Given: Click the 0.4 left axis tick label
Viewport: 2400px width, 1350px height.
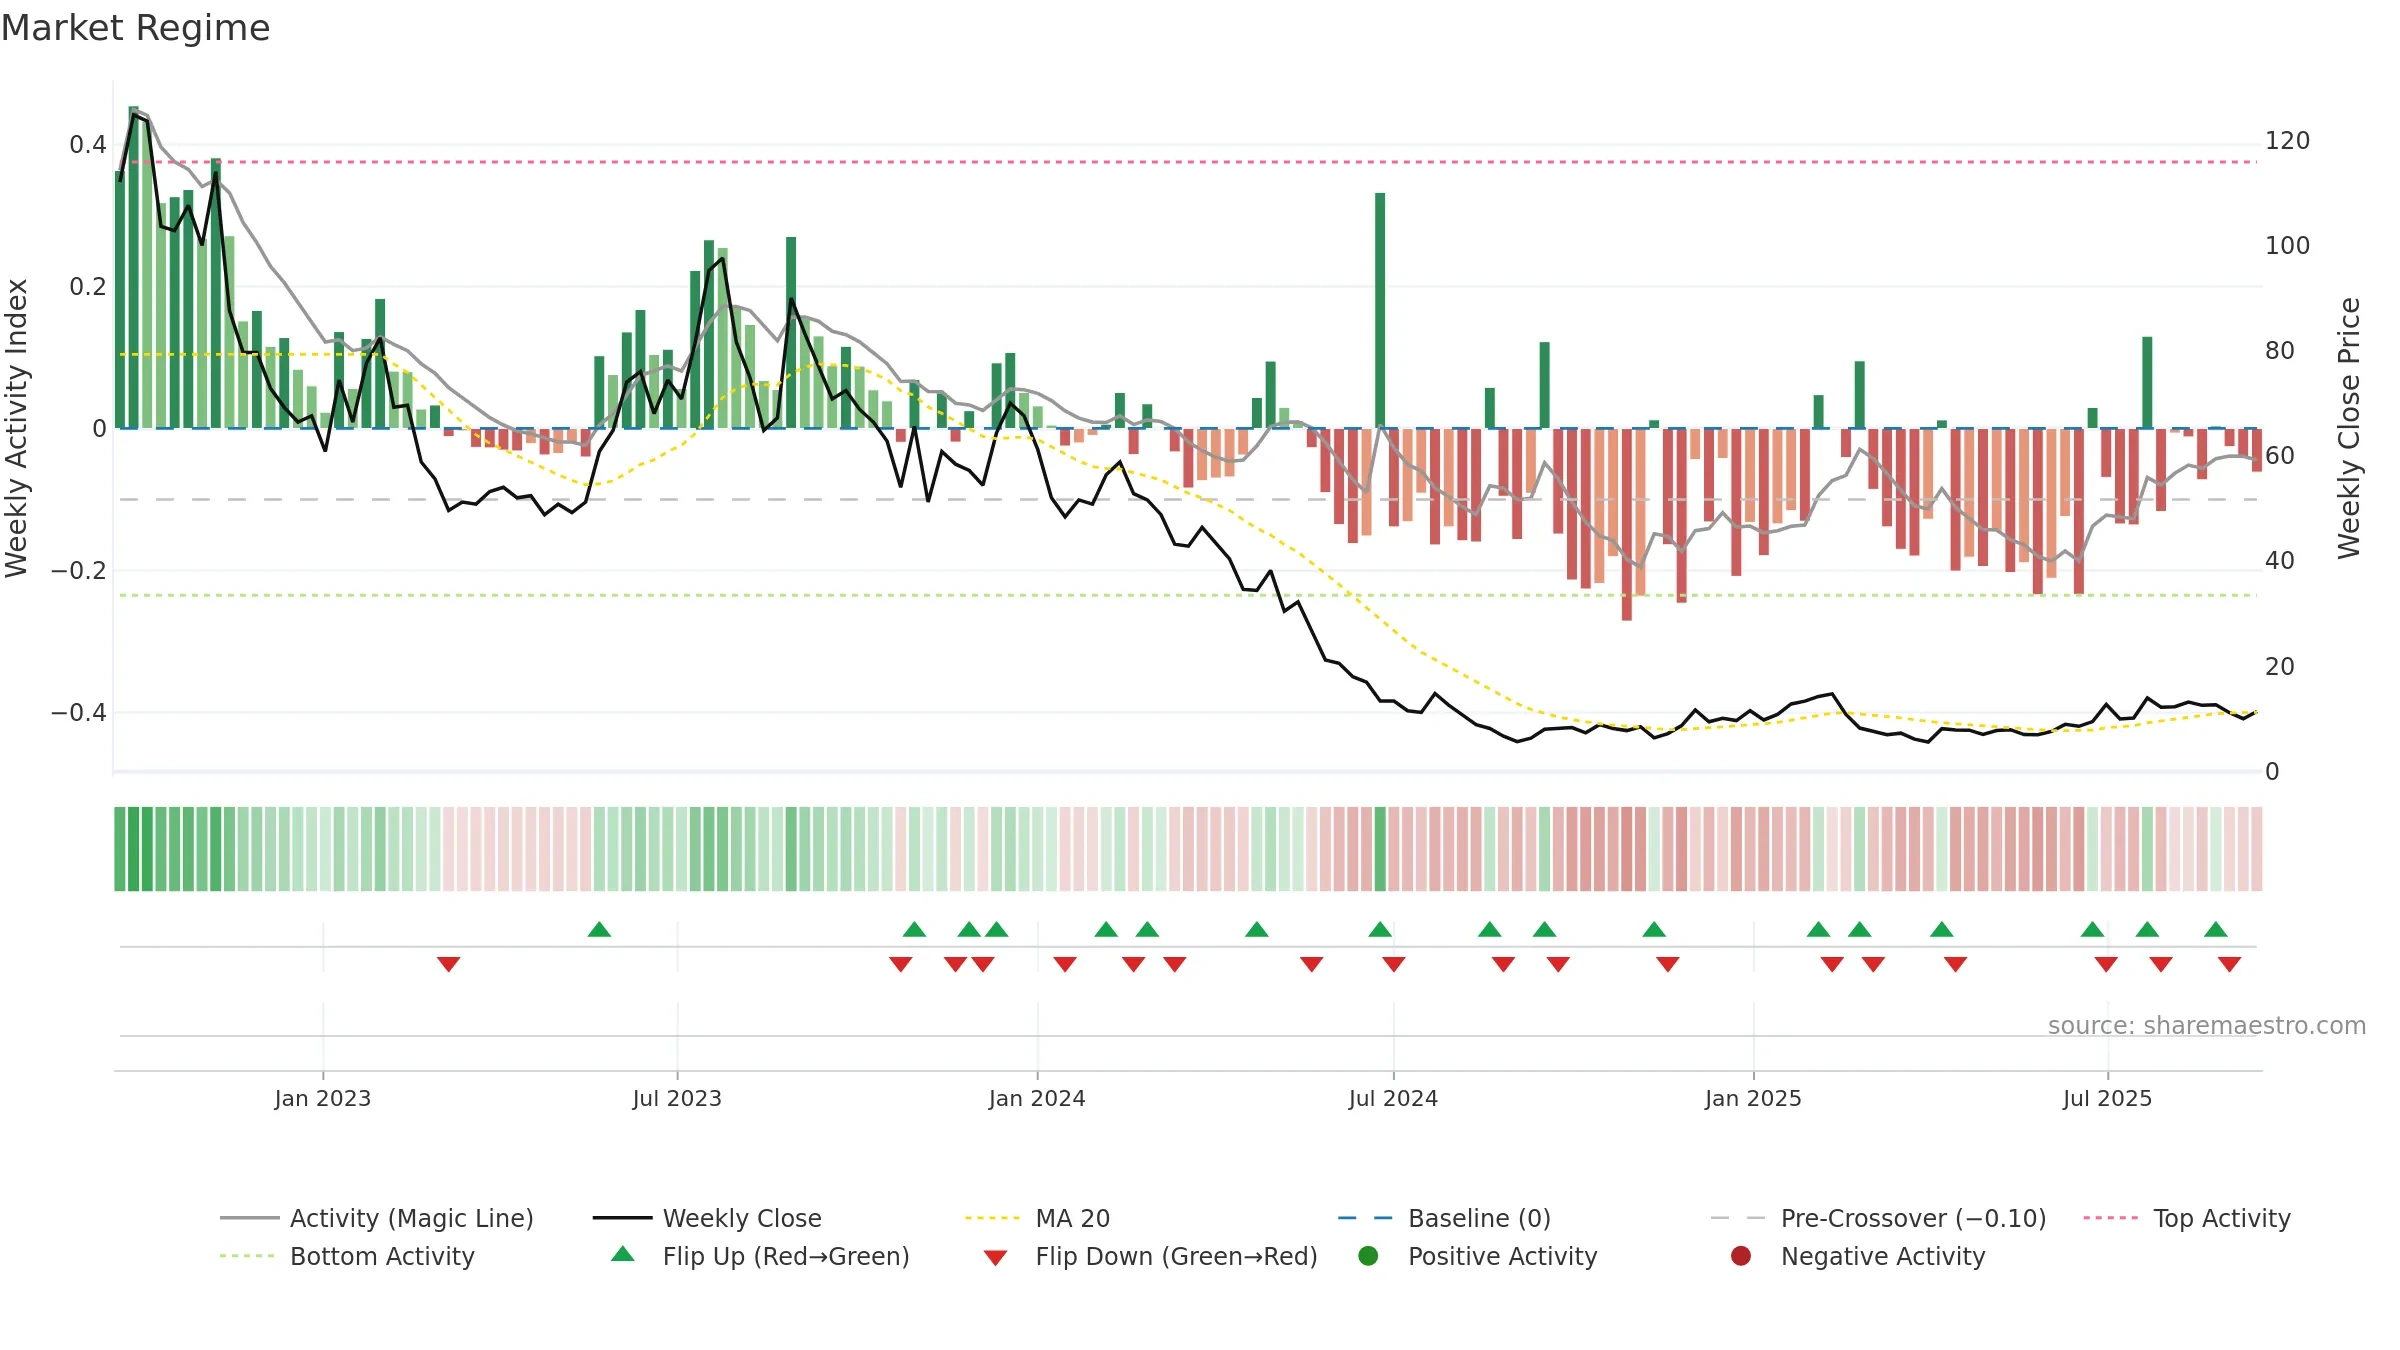Looking at the screenshot, I should 87,145.
